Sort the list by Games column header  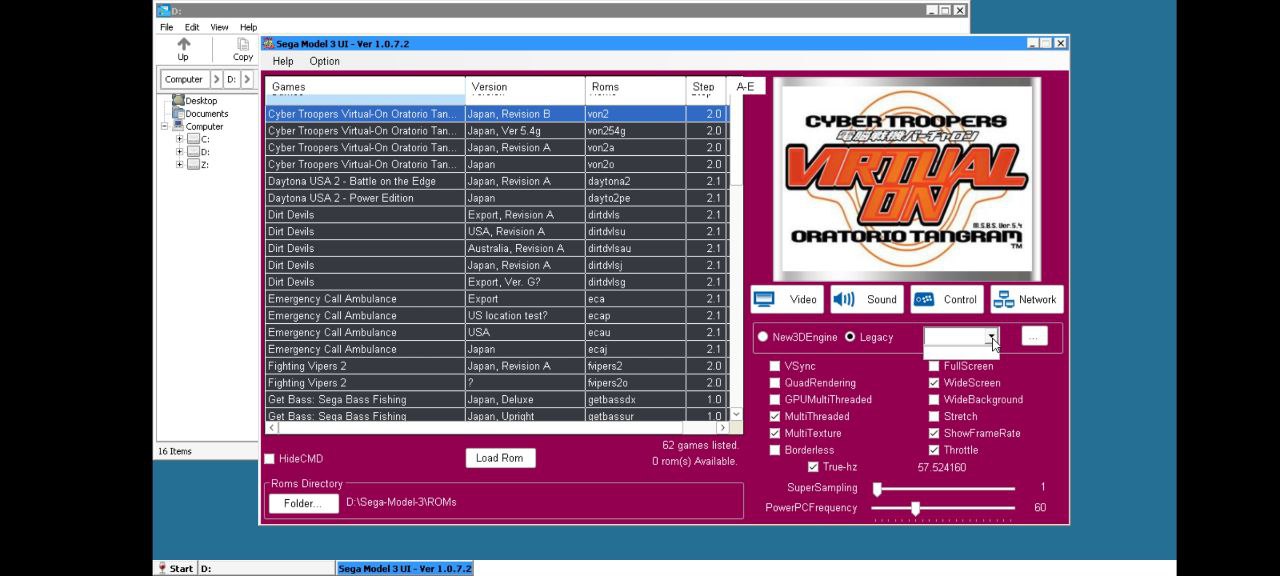[365, 87]
